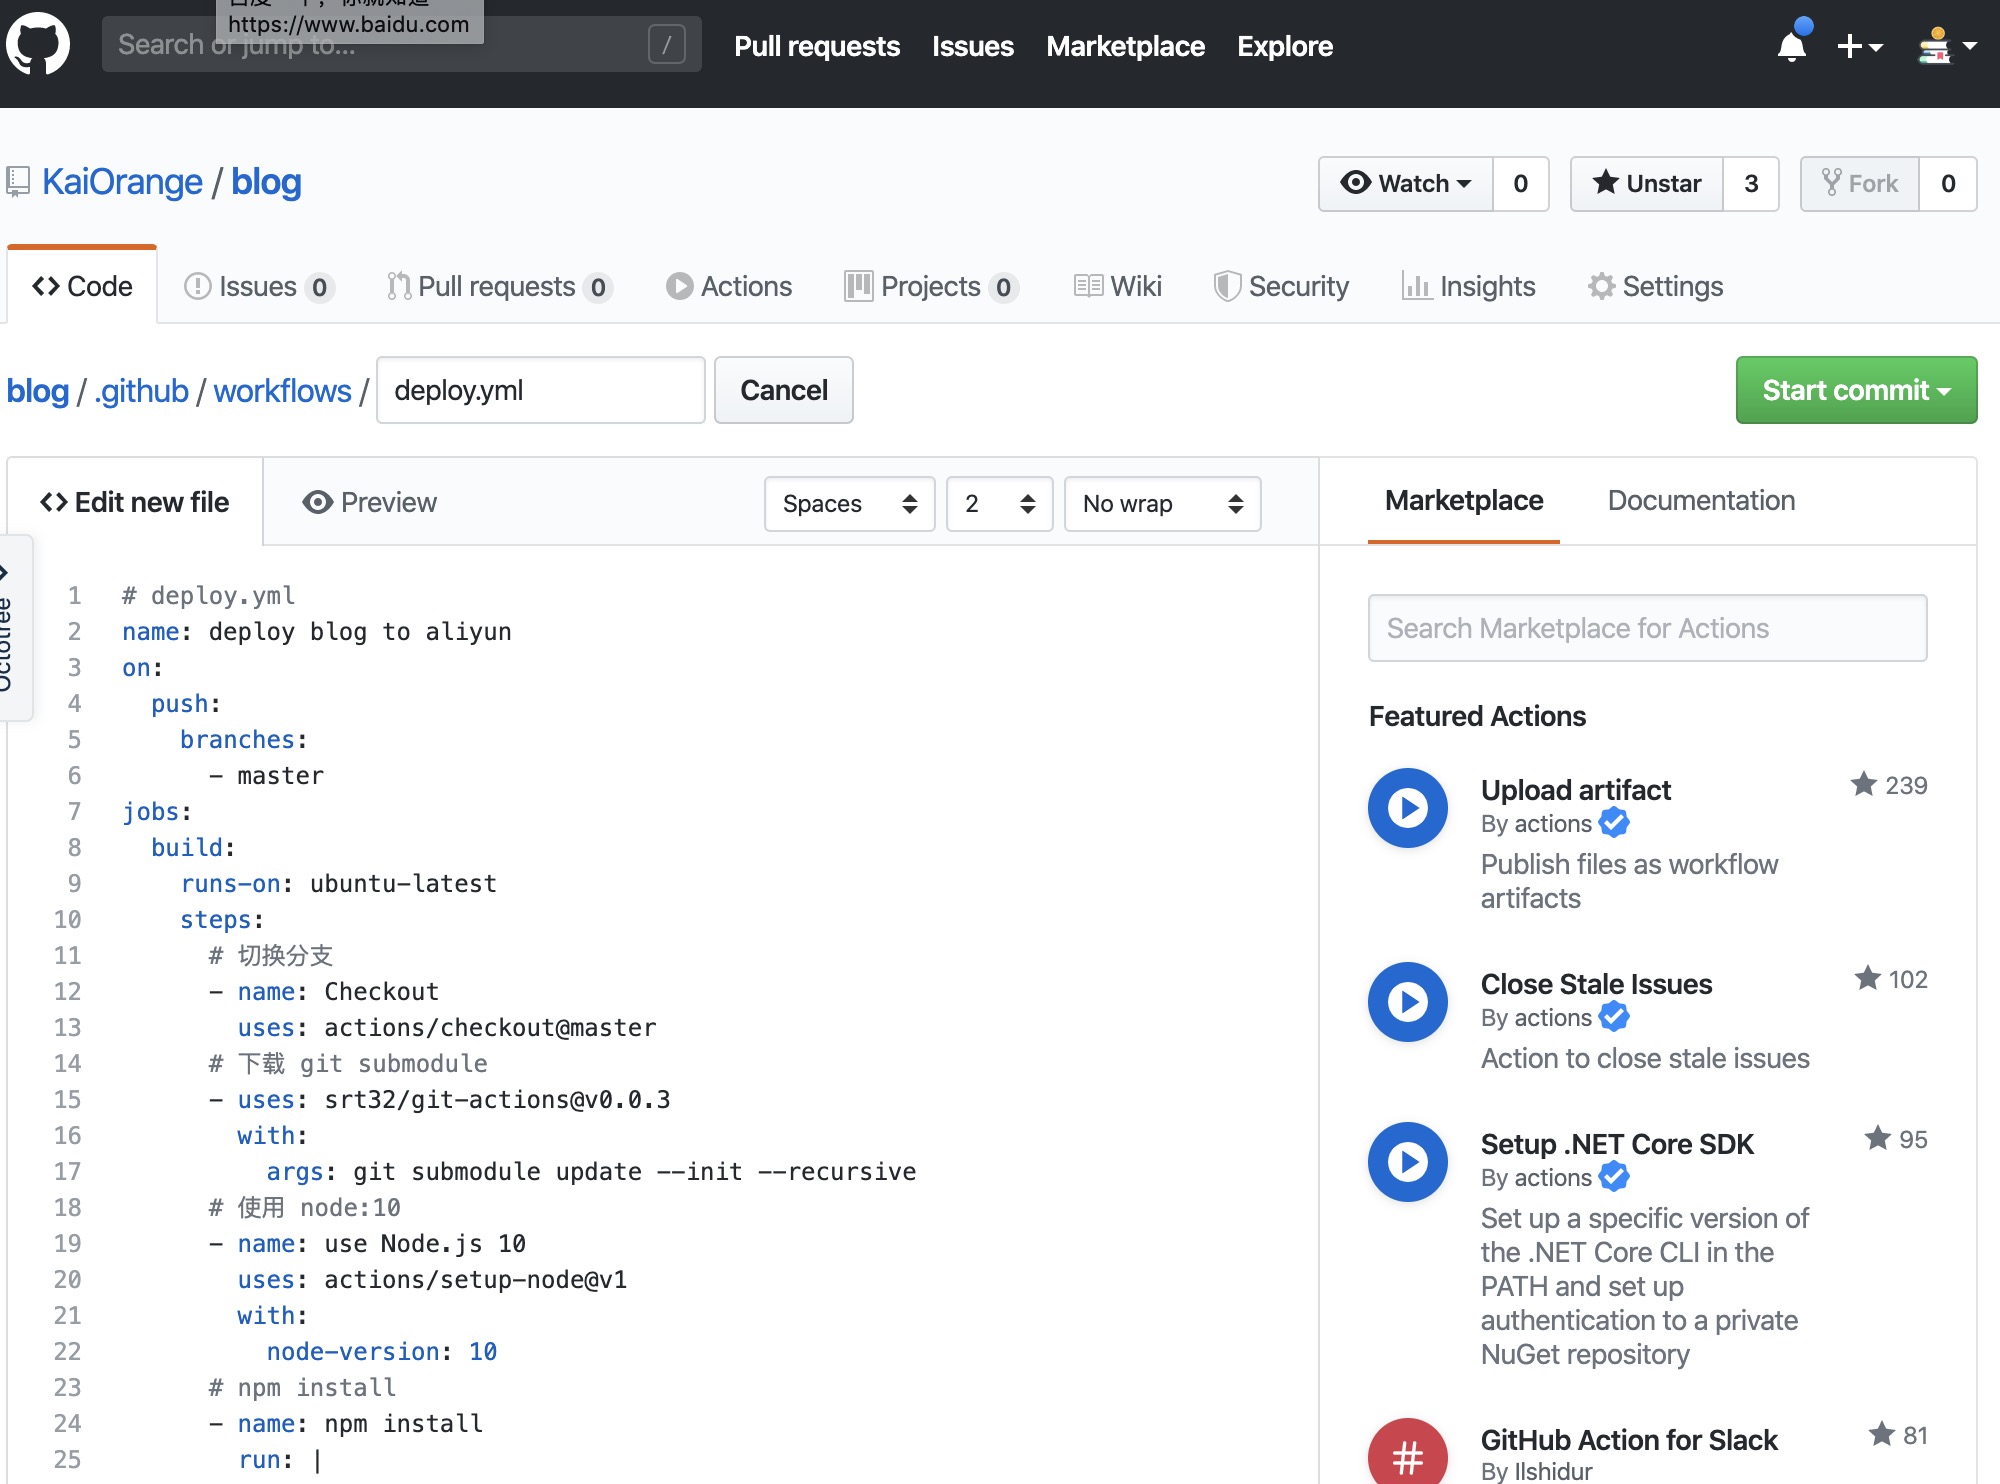Click the Upload artifact action icon
2000x1484 pixels.
click(1408, 808)
